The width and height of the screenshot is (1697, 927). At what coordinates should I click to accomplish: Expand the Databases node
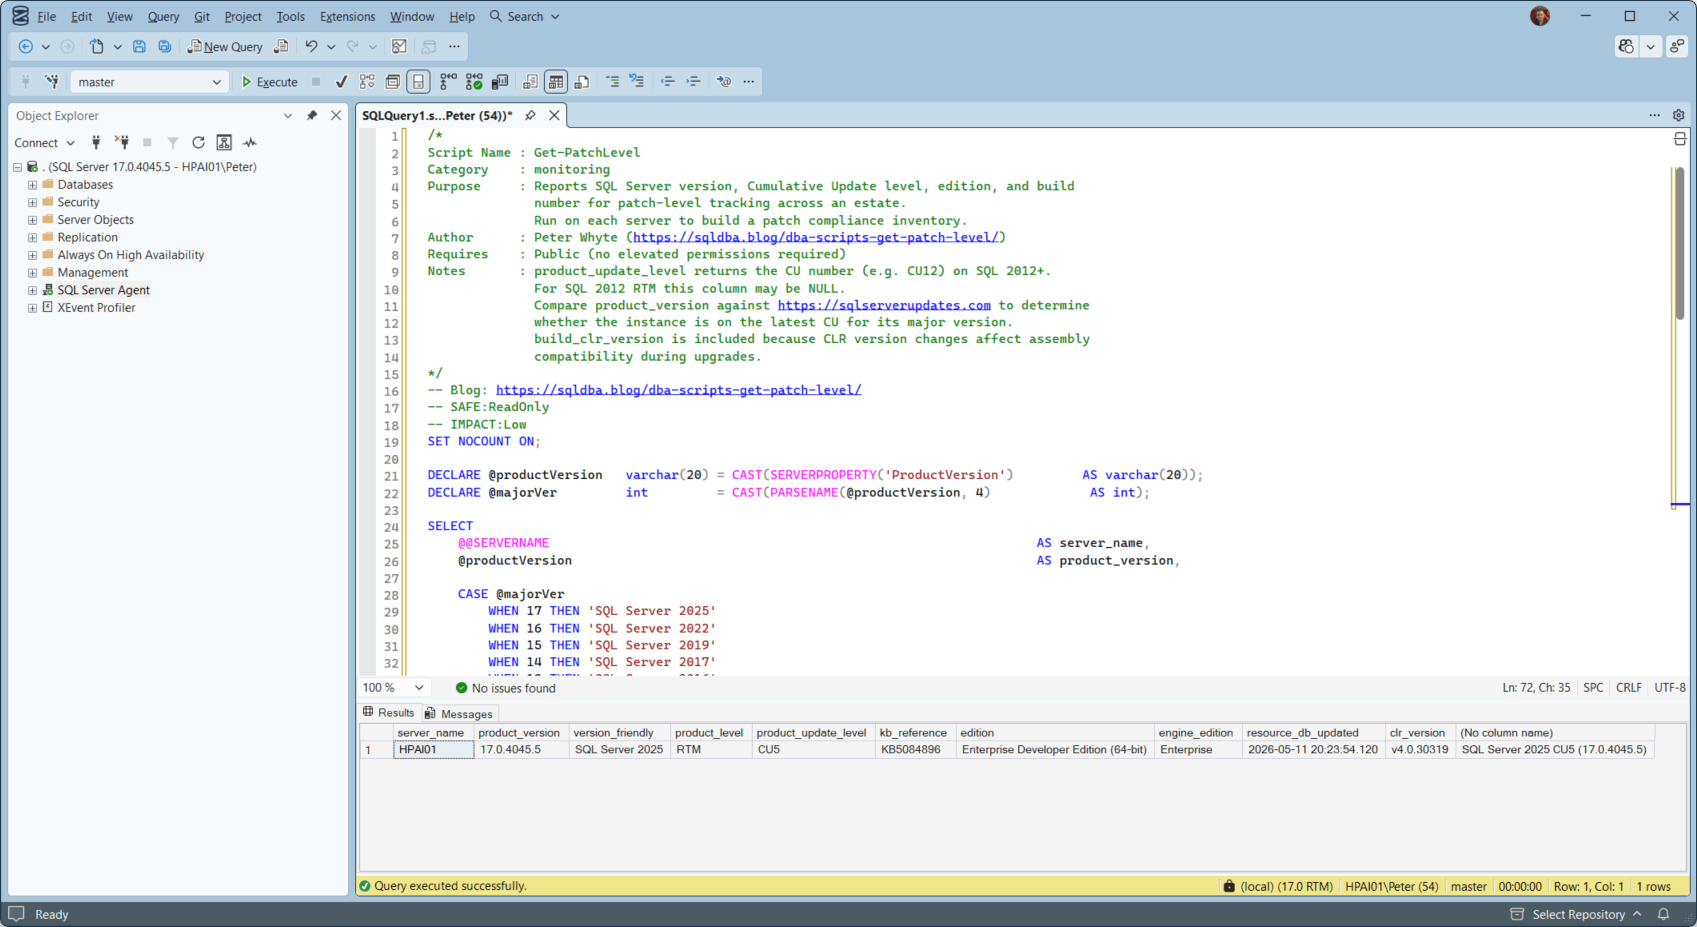tap(32, 185)
